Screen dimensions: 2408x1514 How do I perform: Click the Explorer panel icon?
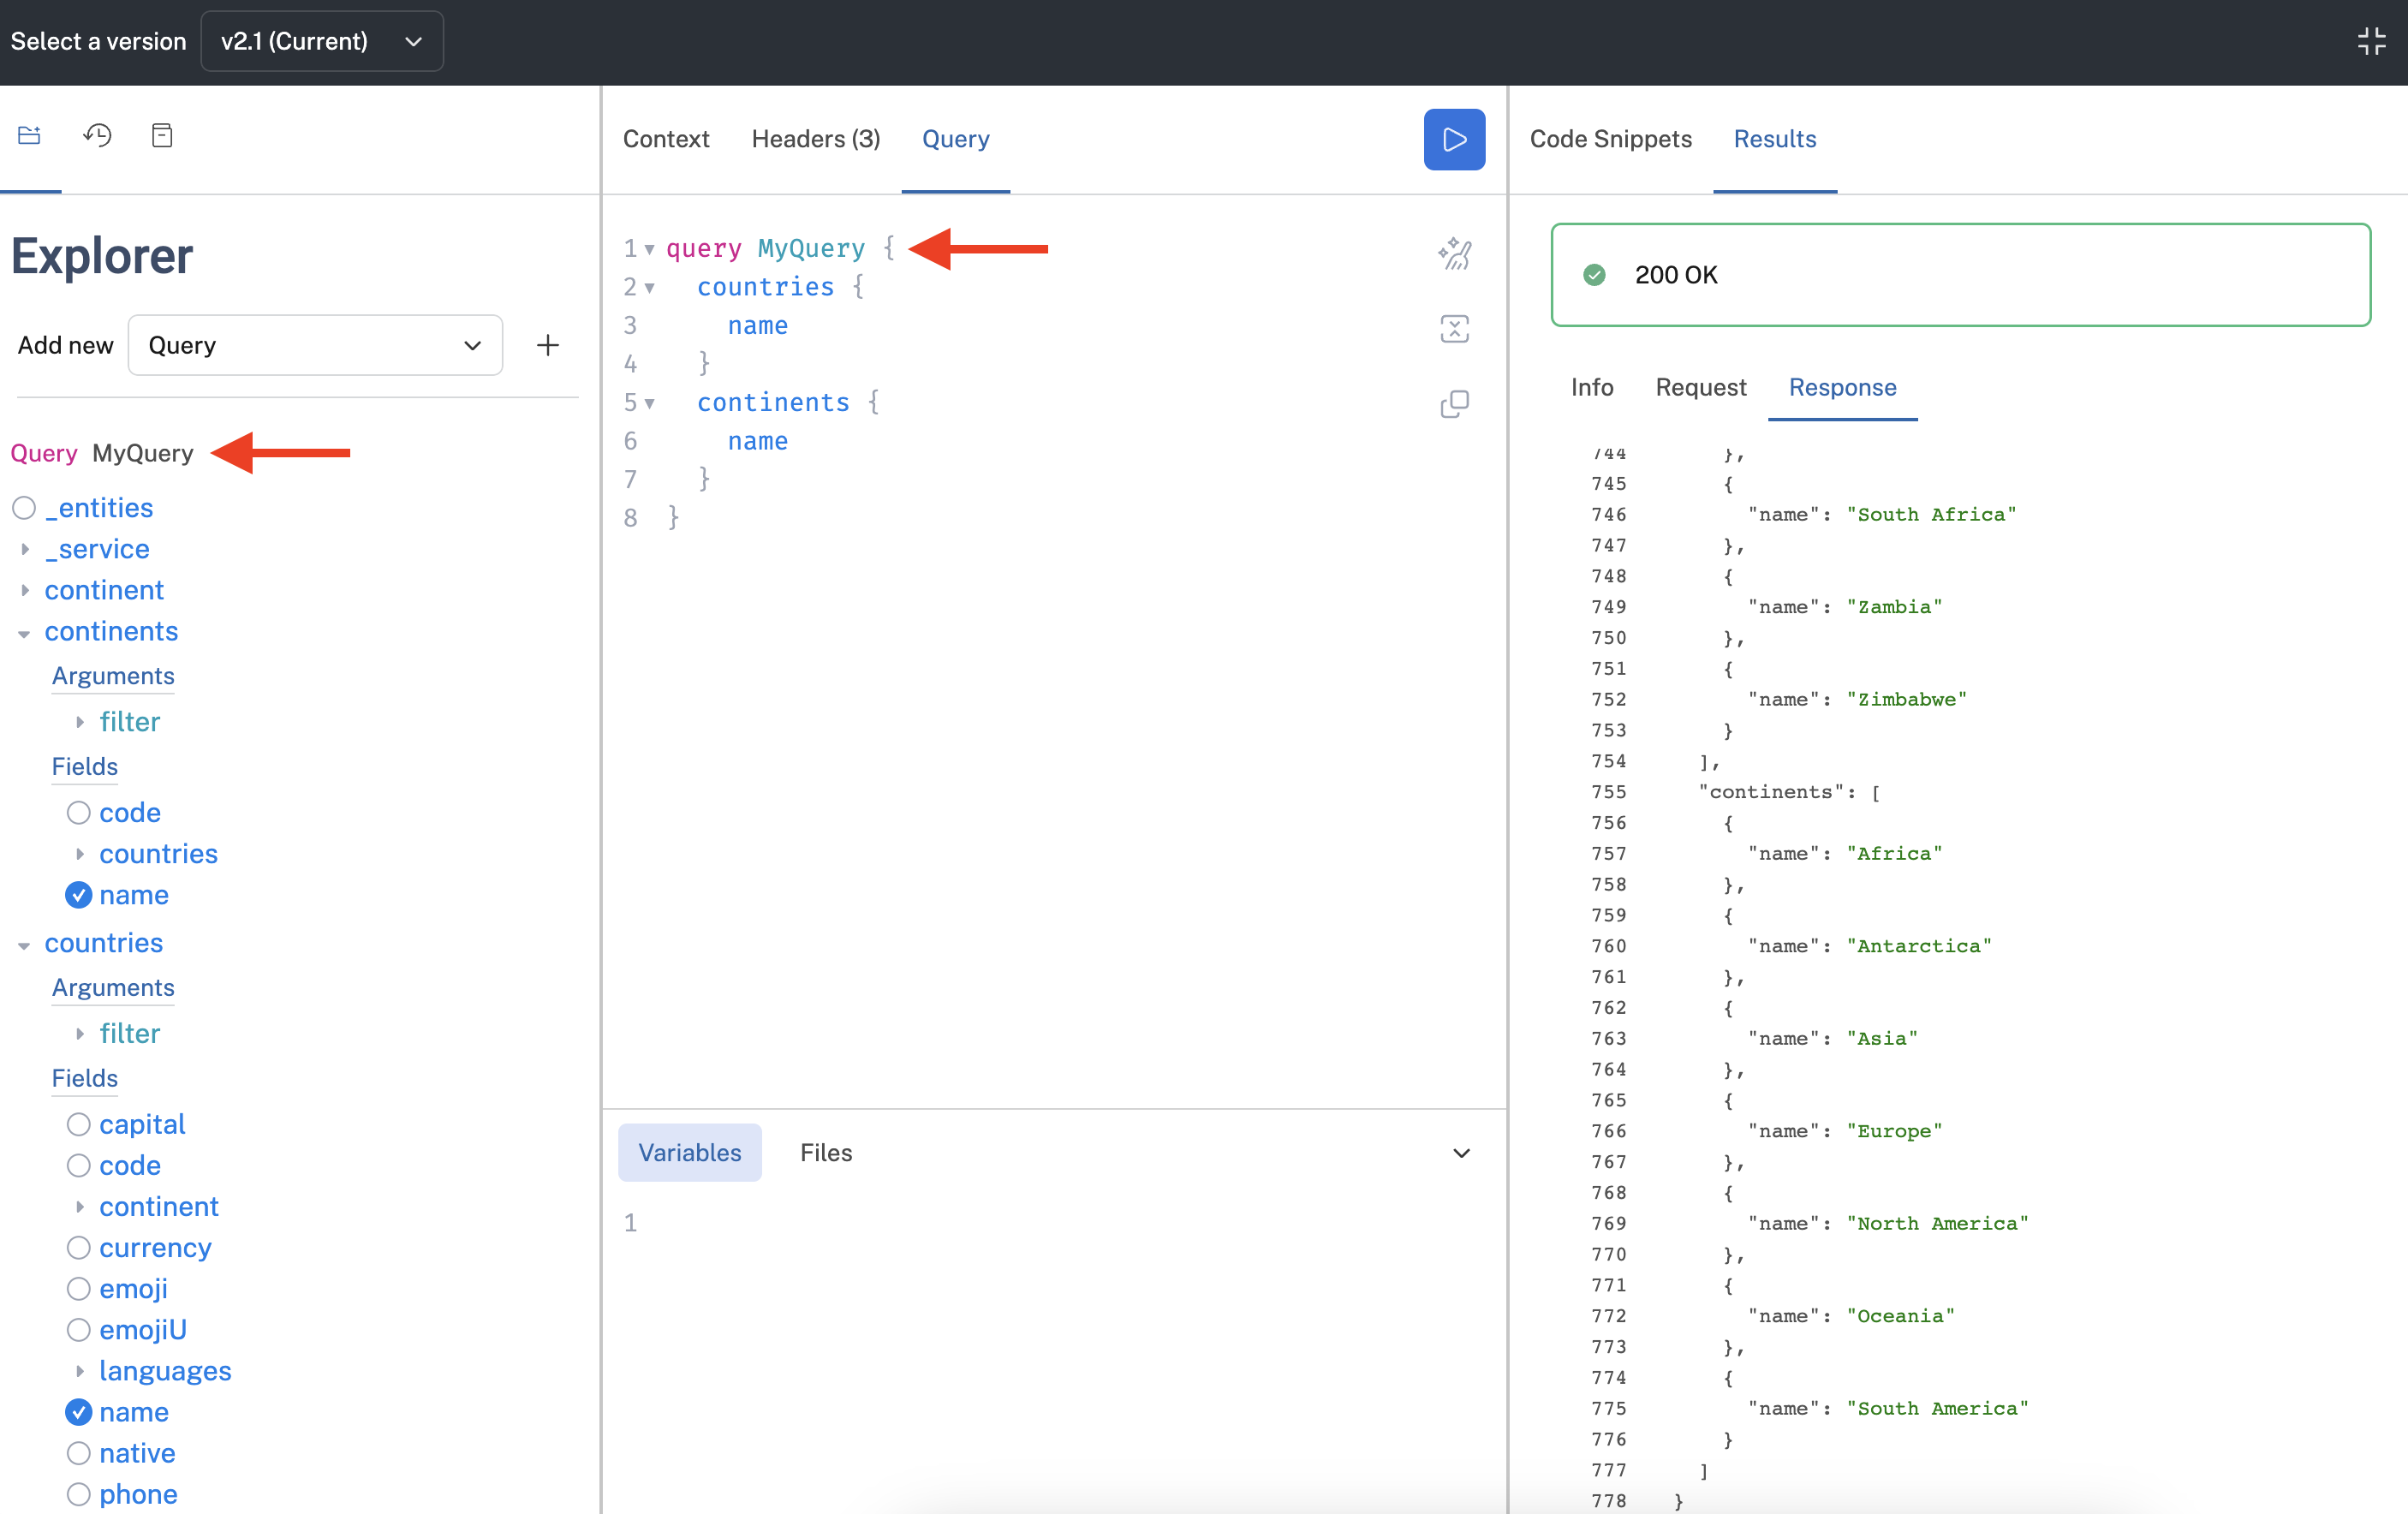click(x=30, y=136)
